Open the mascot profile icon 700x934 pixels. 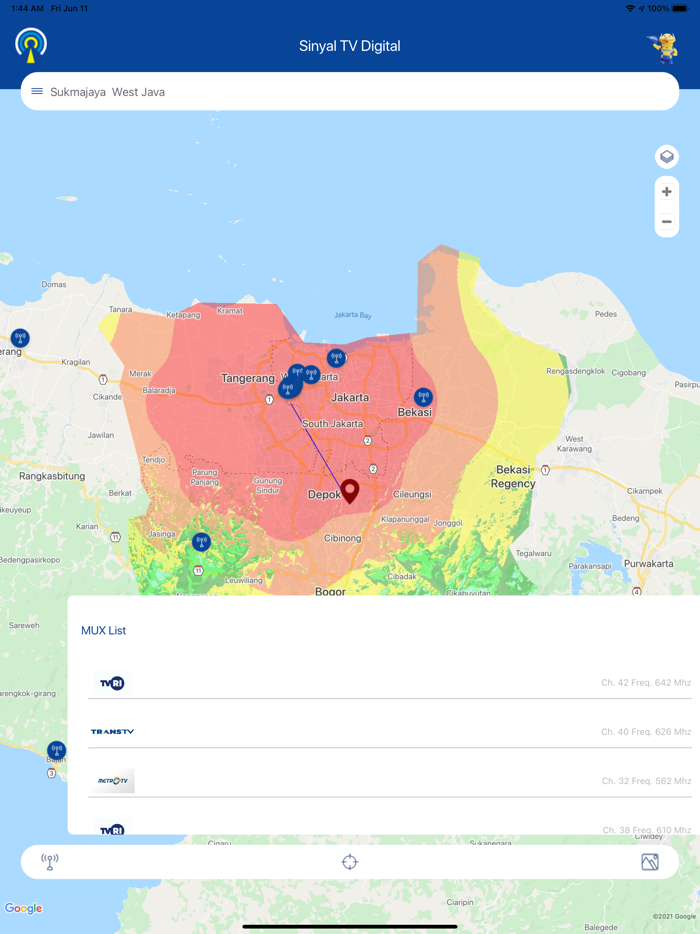point(663,48)
